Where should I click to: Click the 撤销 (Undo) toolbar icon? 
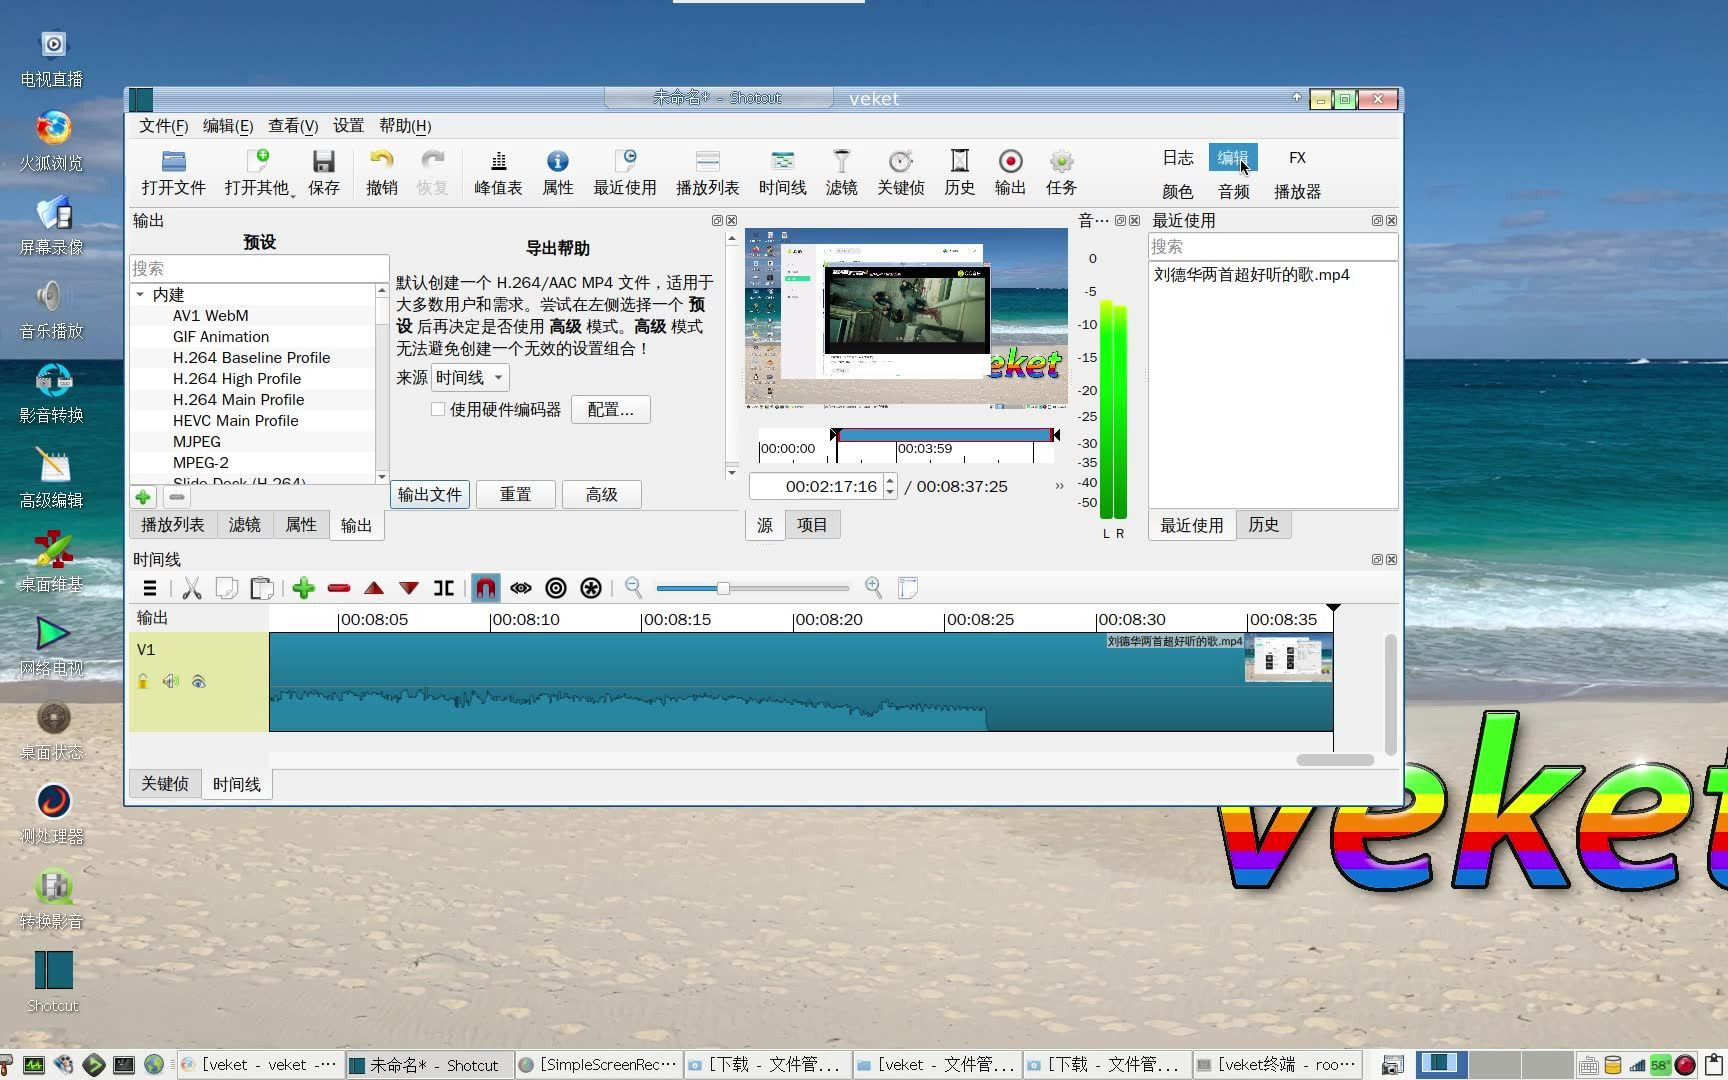tap(381, 172)
